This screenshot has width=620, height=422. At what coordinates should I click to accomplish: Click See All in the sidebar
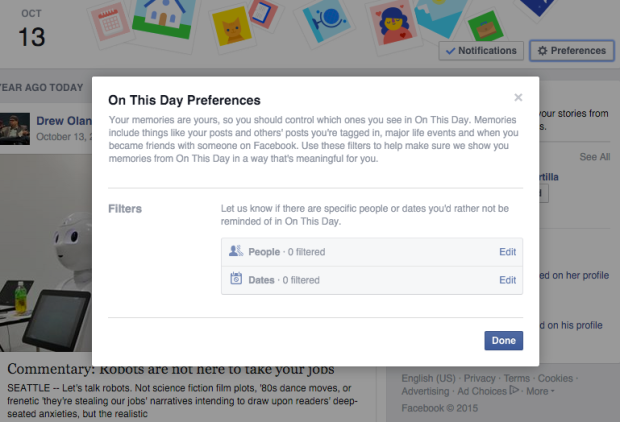(594, 157)
